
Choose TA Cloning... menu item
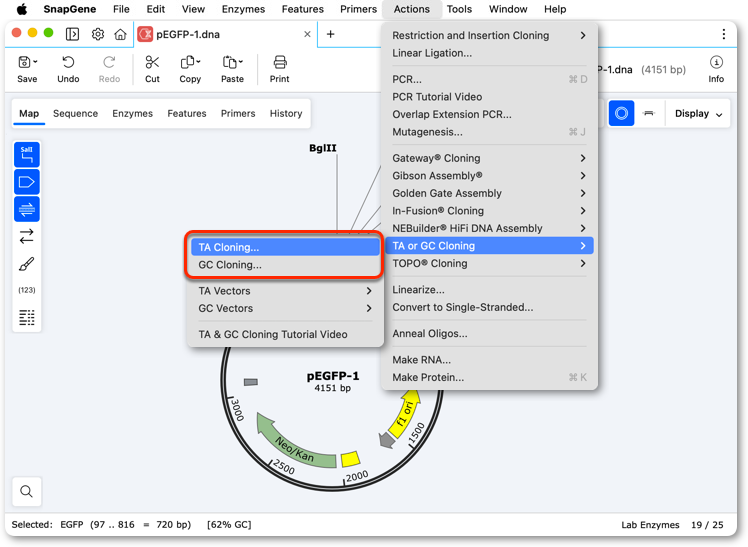point(285,247)
